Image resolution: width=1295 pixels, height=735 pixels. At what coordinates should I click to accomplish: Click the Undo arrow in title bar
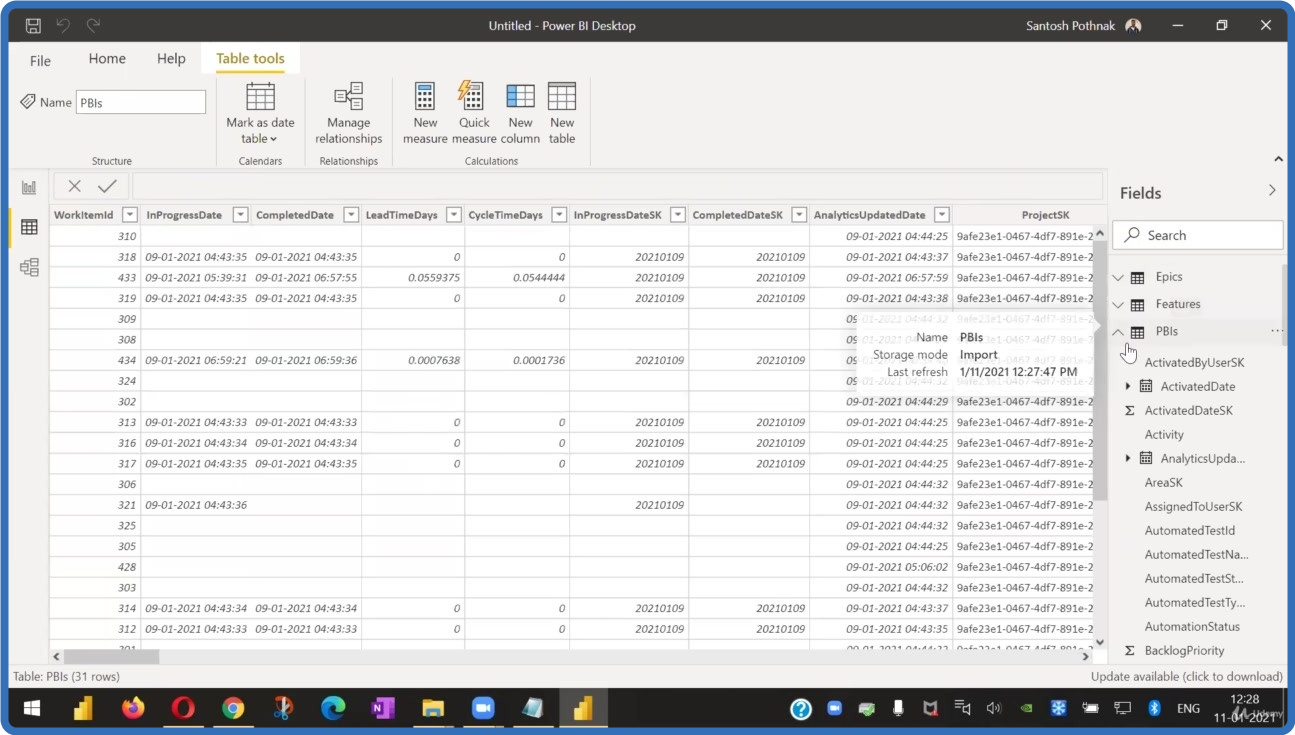63,26
